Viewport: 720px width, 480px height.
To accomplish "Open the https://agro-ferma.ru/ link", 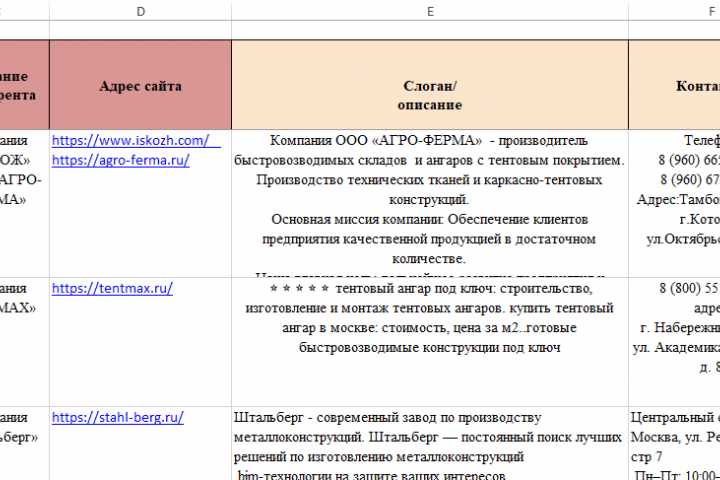I will pyautogui.click(x=121, y=160).
